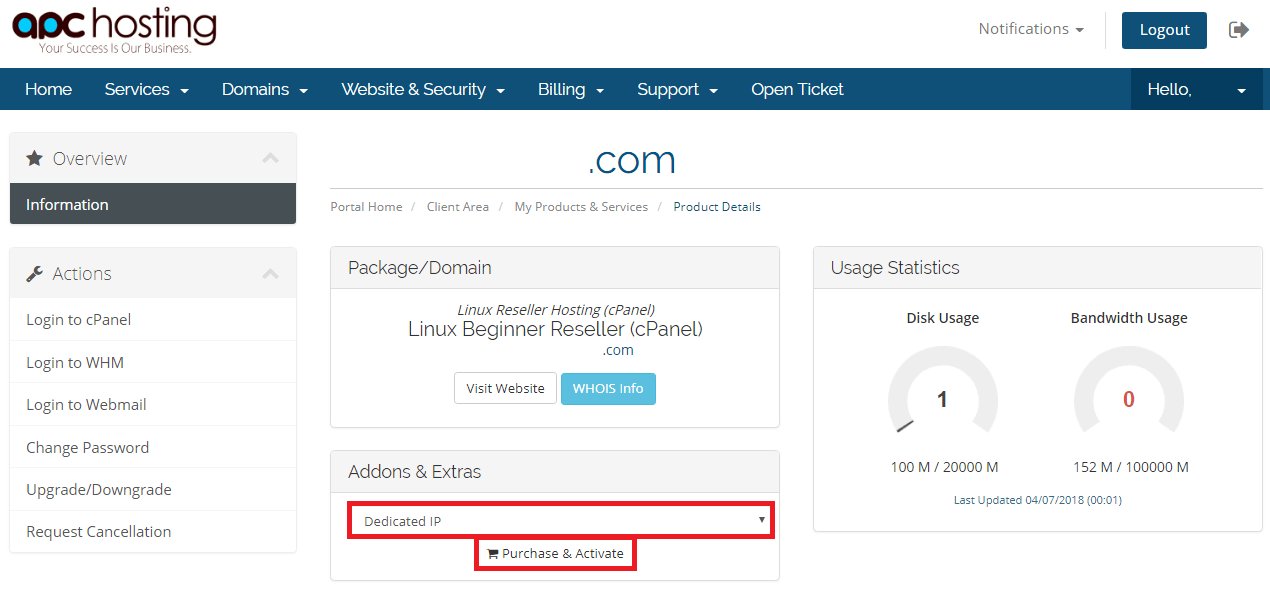Click the WHOIS Info button

[608, 388]
